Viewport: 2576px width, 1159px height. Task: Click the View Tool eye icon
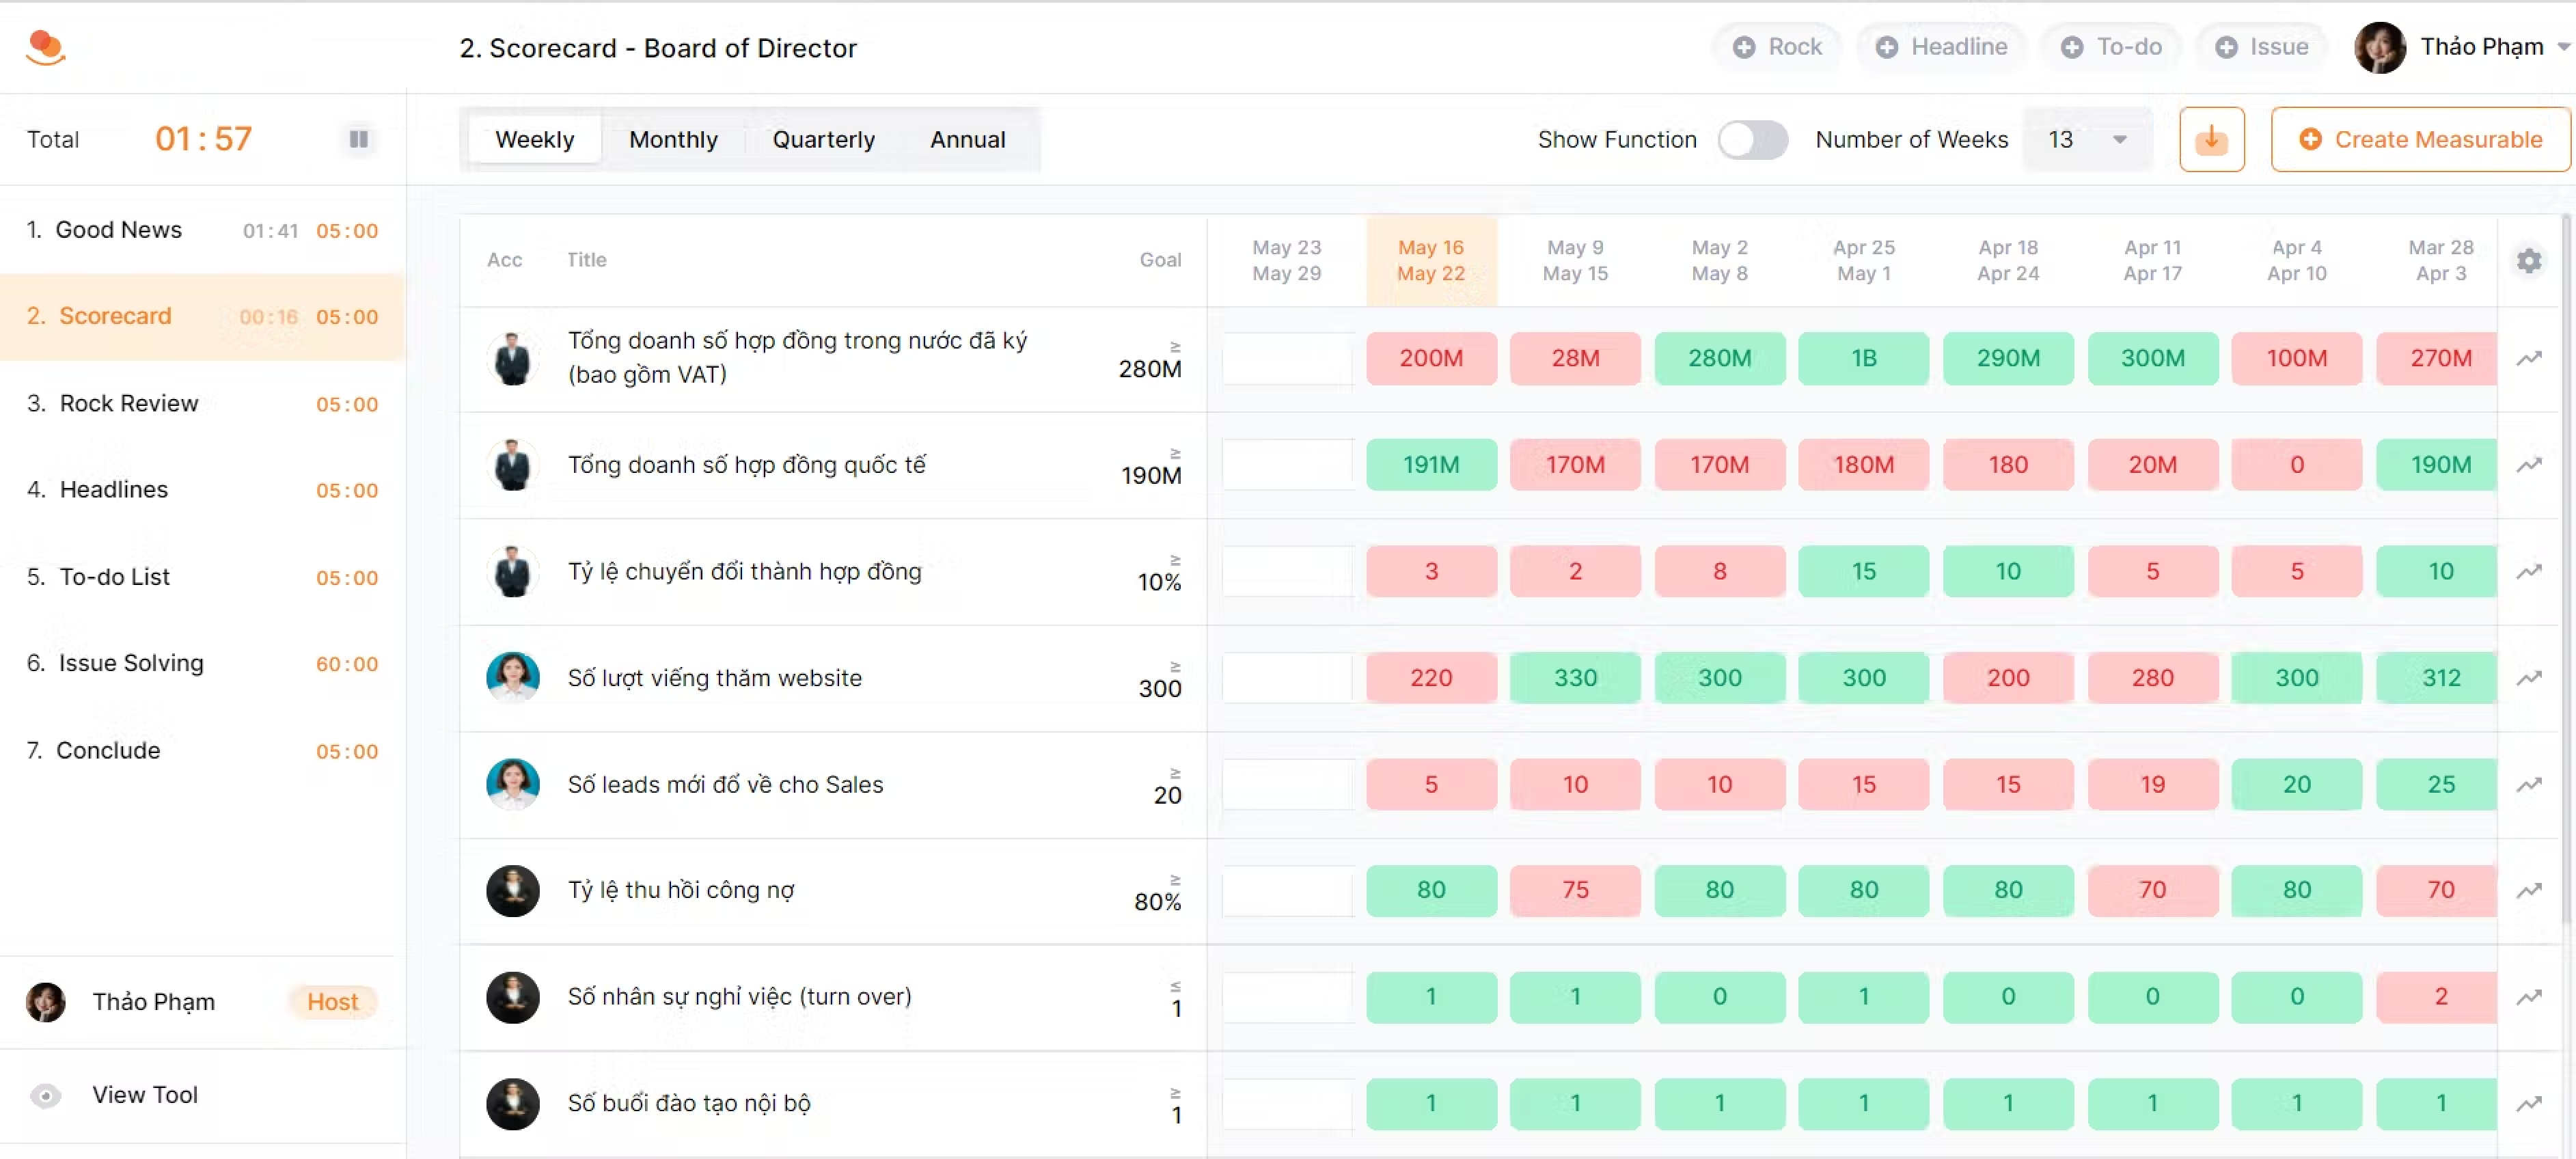(45, 1095)
